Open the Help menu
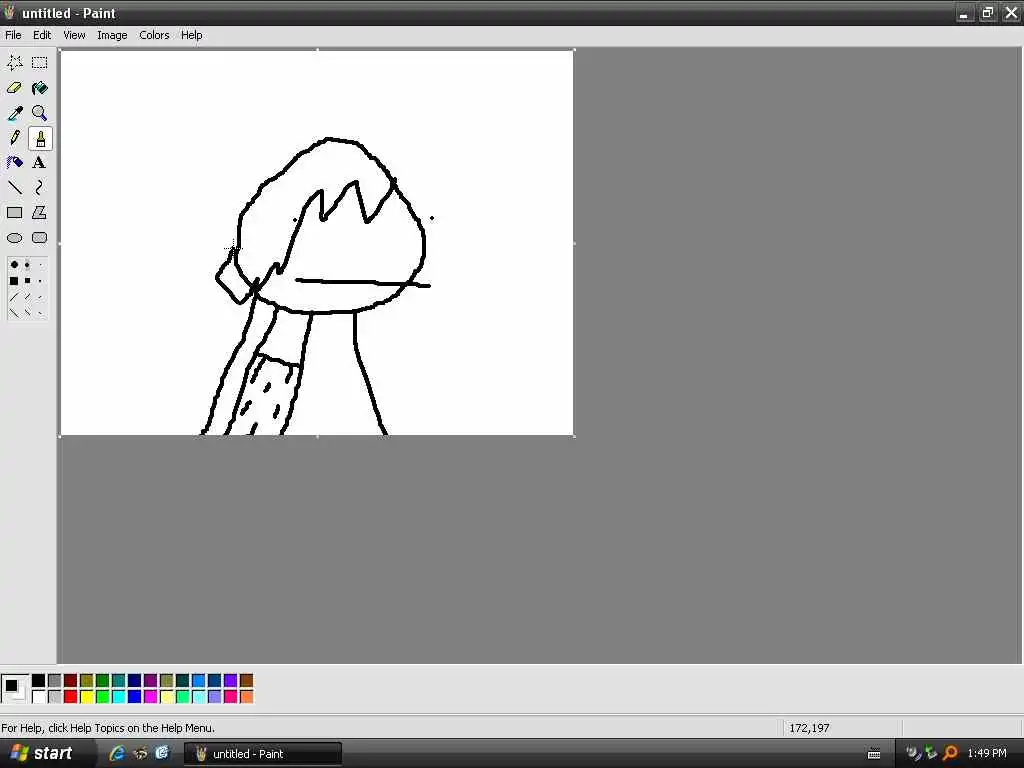The height and width of the screenshot is (768, 1024). click(191, 35)
